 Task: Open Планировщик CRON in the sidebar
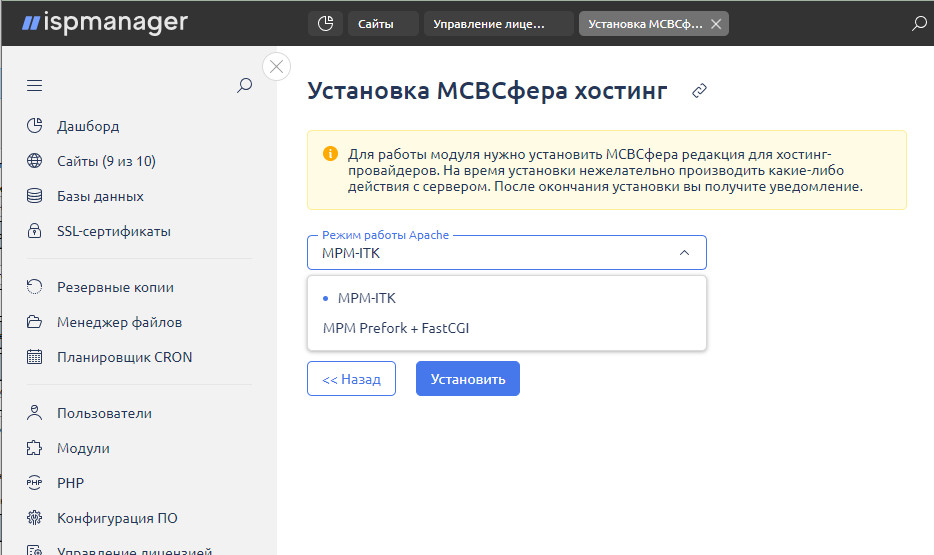(124, 357)
